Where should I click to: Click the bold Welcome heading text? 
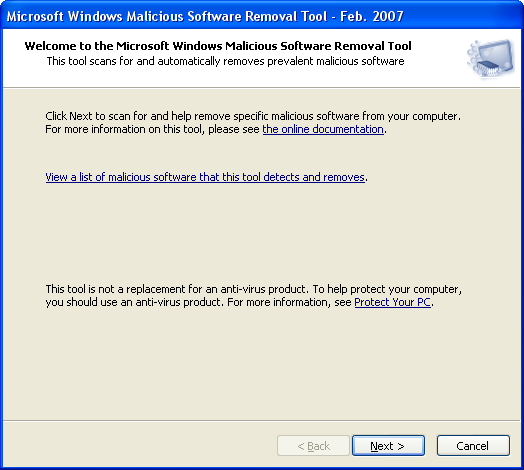point(218,46)
